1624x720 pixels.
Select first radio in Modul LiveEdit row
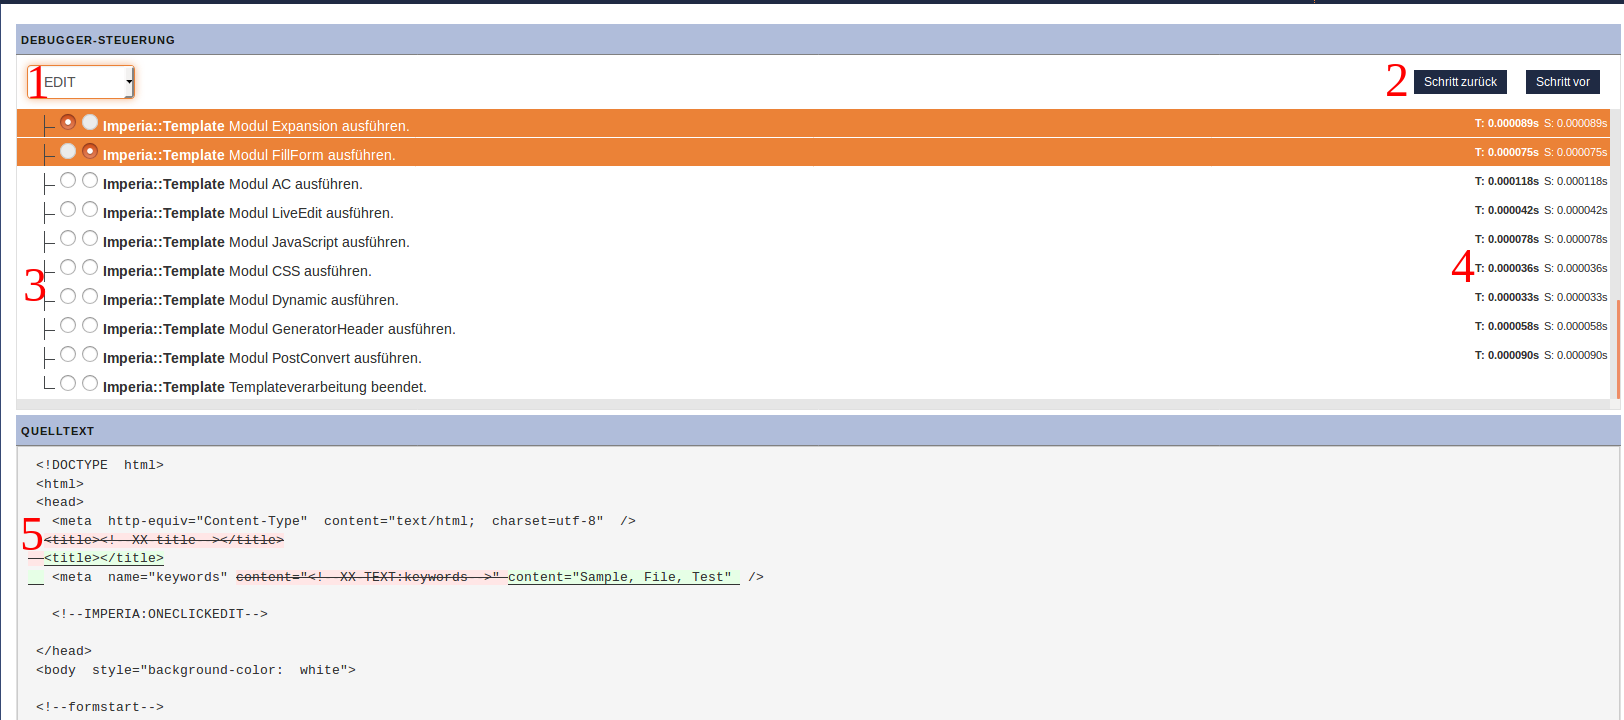pos(68,209)
